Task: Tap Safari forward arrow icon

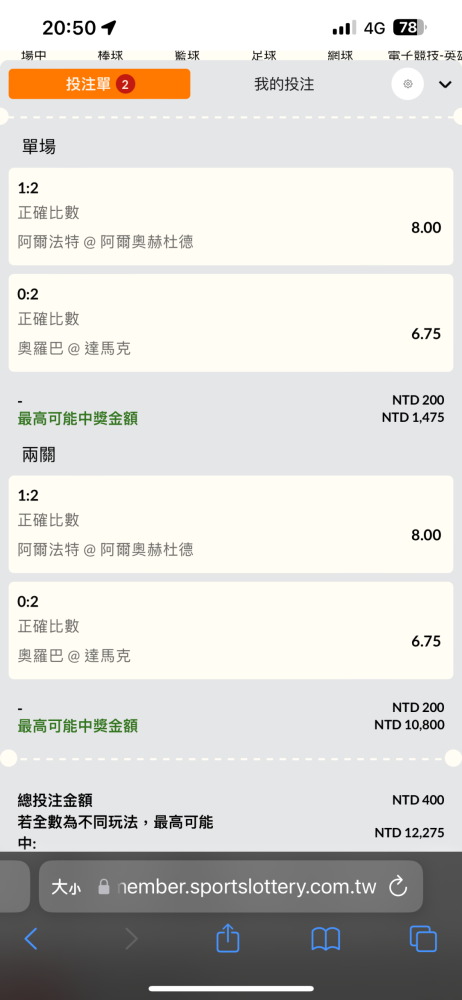Action: (x=131, y=939)
